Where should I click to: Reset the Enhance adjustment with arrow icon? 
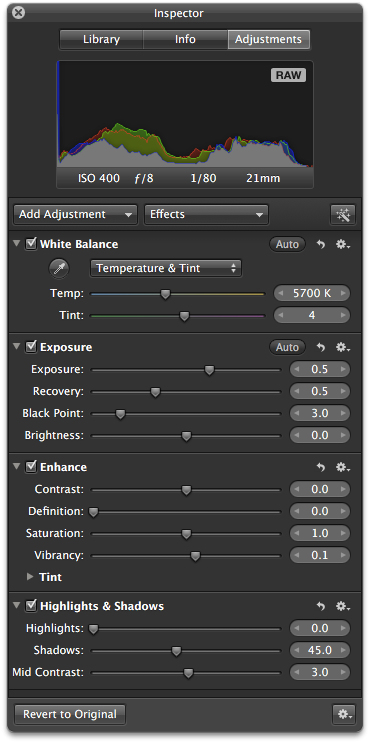tap(321, 467)
